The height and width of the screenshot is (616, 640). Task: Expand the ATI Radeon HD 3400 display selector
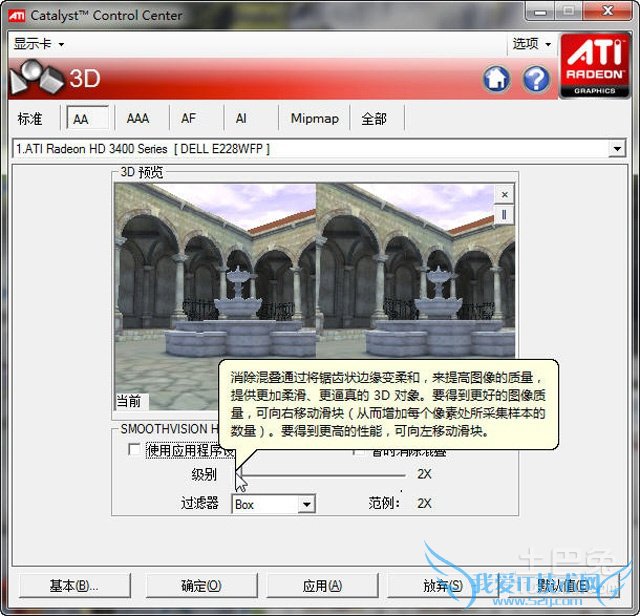[x=617, y=149]
